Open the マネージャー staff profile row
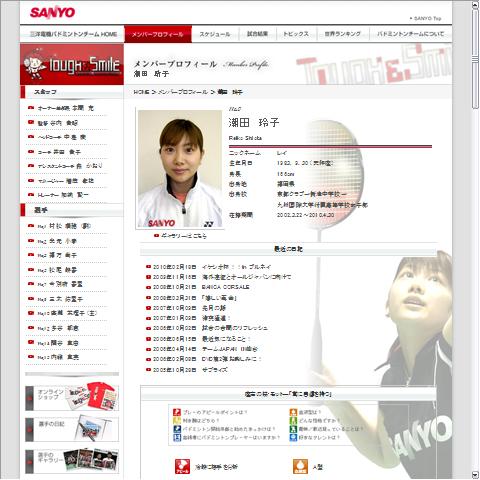This screenshot has width=480, height=480. point(66,181)
